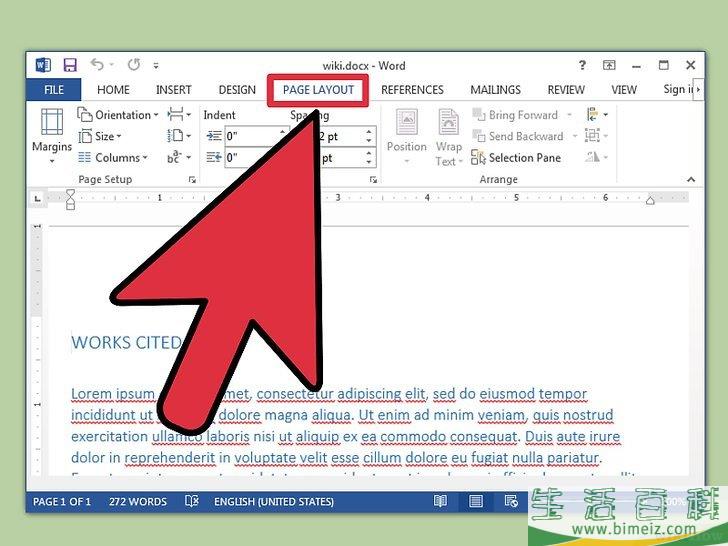This screenshot has height=546, width=728.
Task: Decrease the Spacing After value
Action: [369, 162]
